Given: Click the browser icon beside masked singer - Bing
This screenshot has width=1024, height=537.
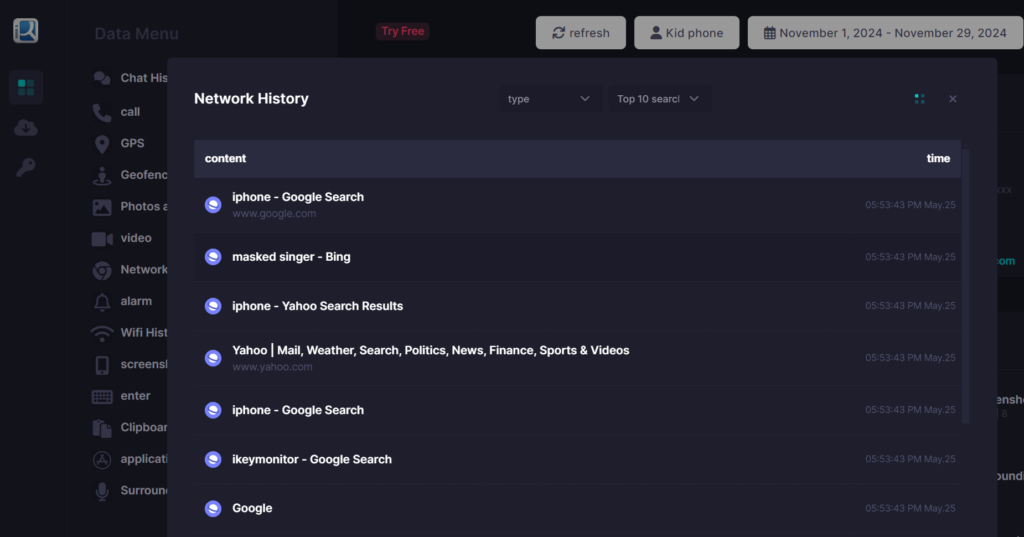Looking at the screenshot, I should tap(213, 257).
